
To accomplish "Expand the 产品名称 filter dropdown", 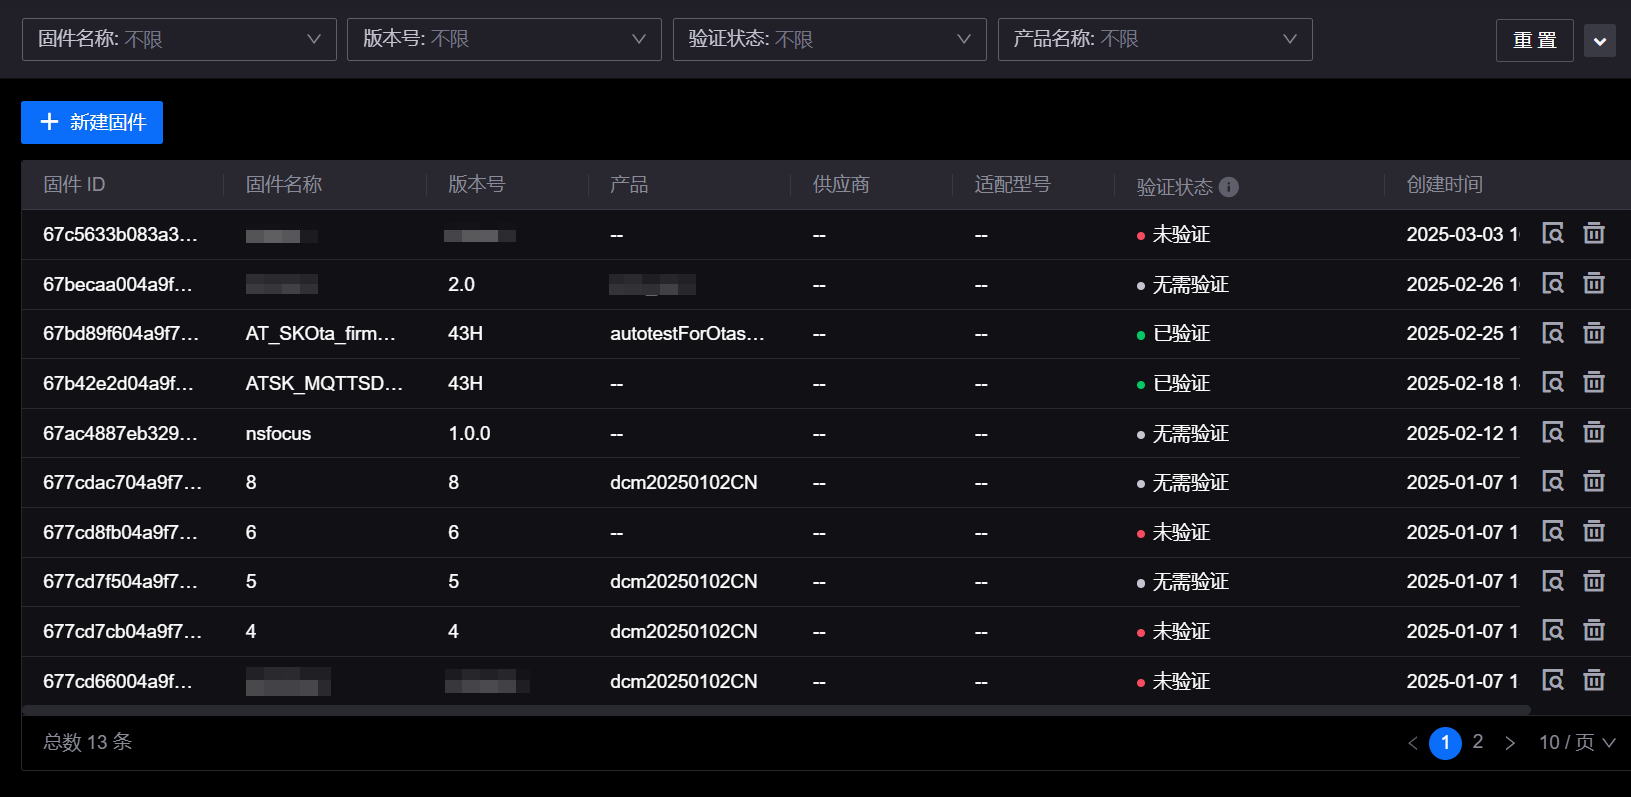I will pos(1154,39).
